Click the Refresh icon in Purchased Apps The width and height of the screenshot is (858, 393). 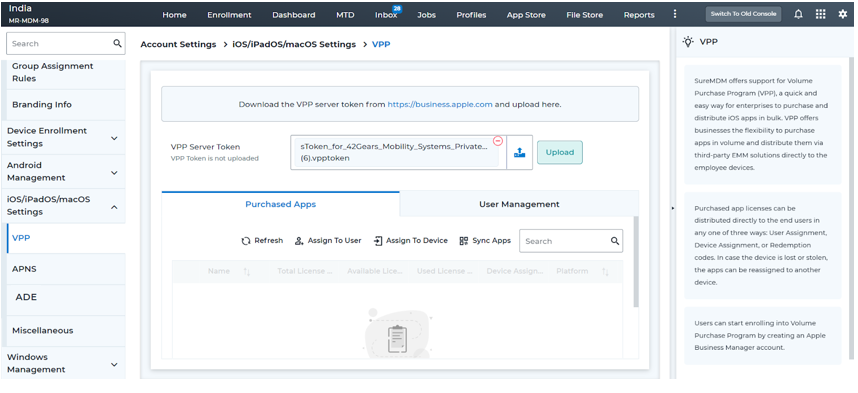pyautogui.click(x=246, y=241)
